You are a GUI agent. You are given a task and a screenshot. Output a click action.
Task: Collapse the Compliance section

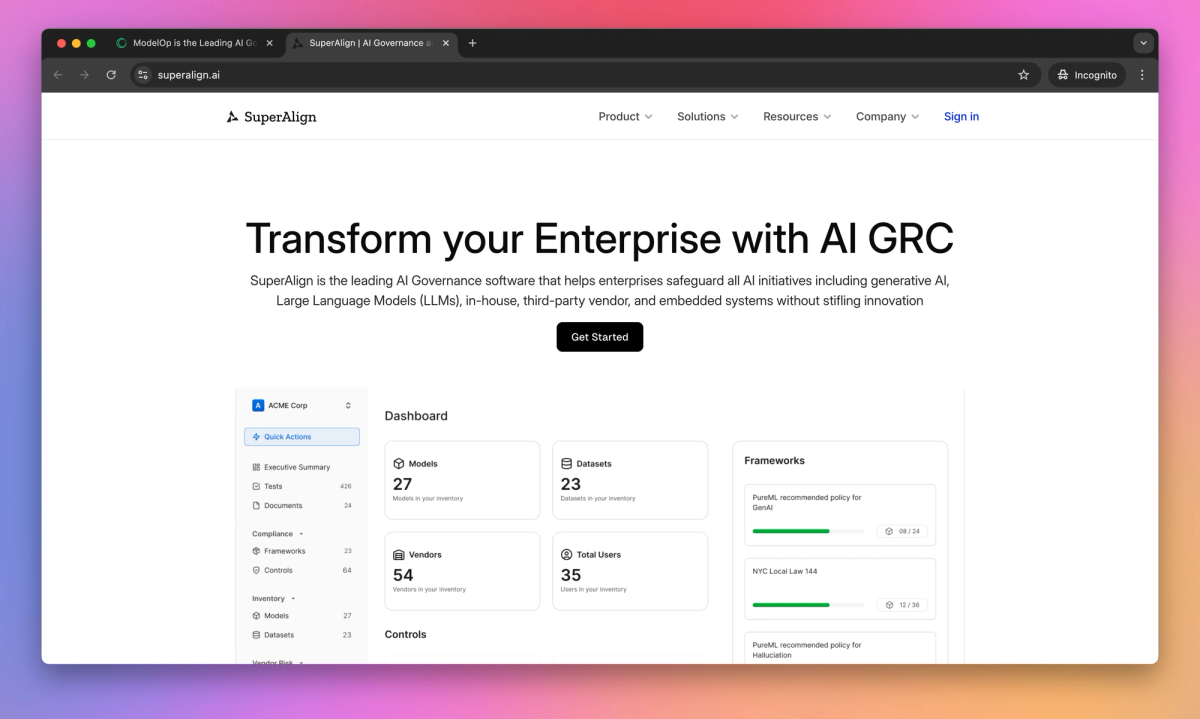(278, 534)
